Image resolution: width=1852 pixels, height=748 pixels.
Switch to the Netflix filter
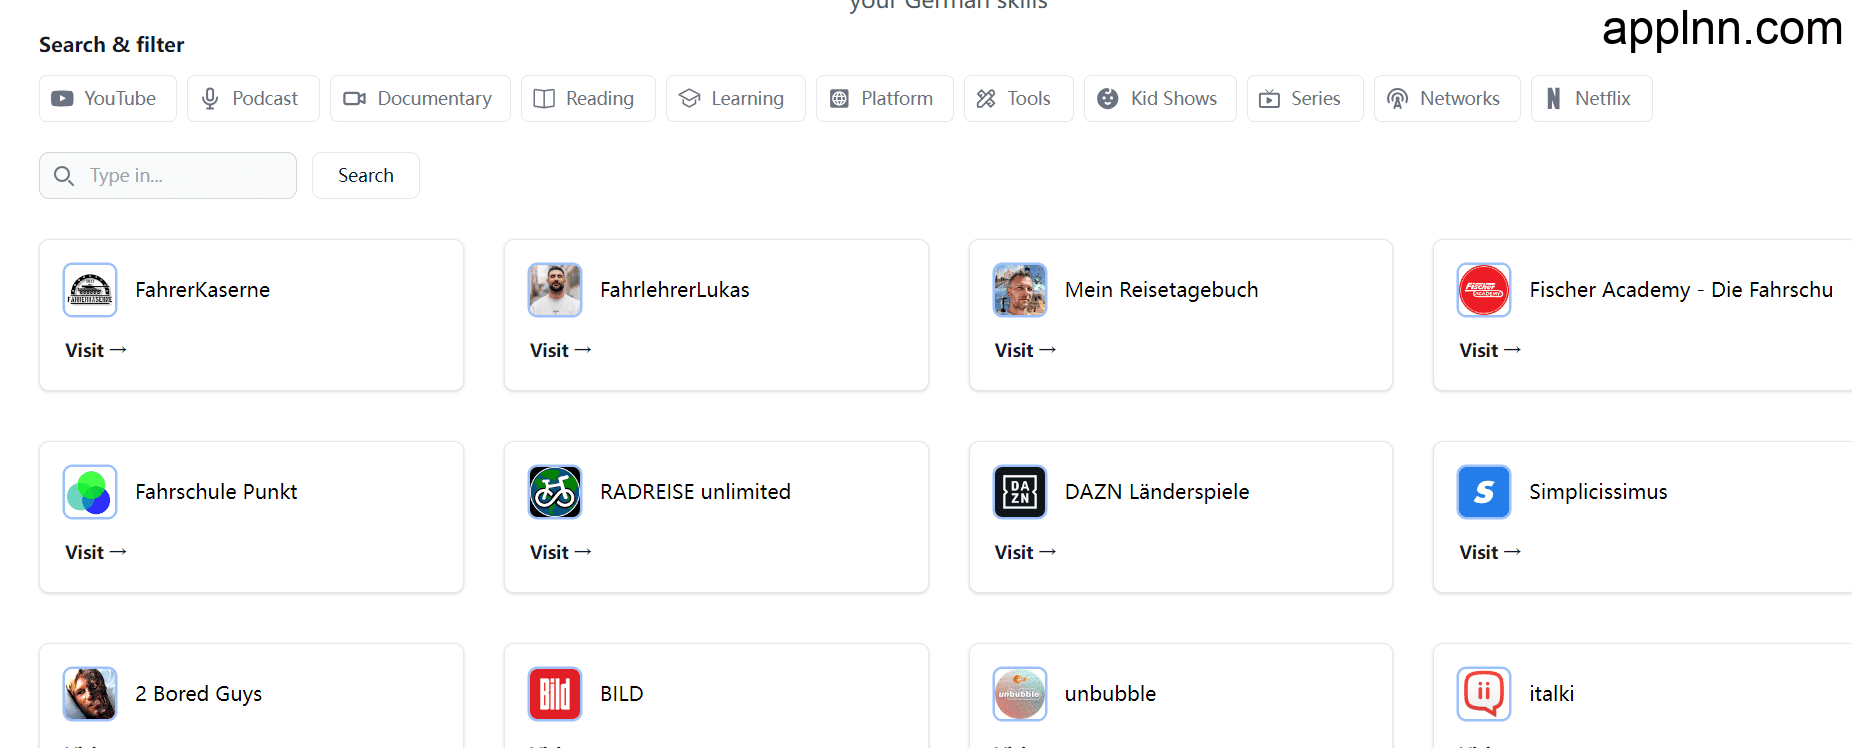[1591, 99]
